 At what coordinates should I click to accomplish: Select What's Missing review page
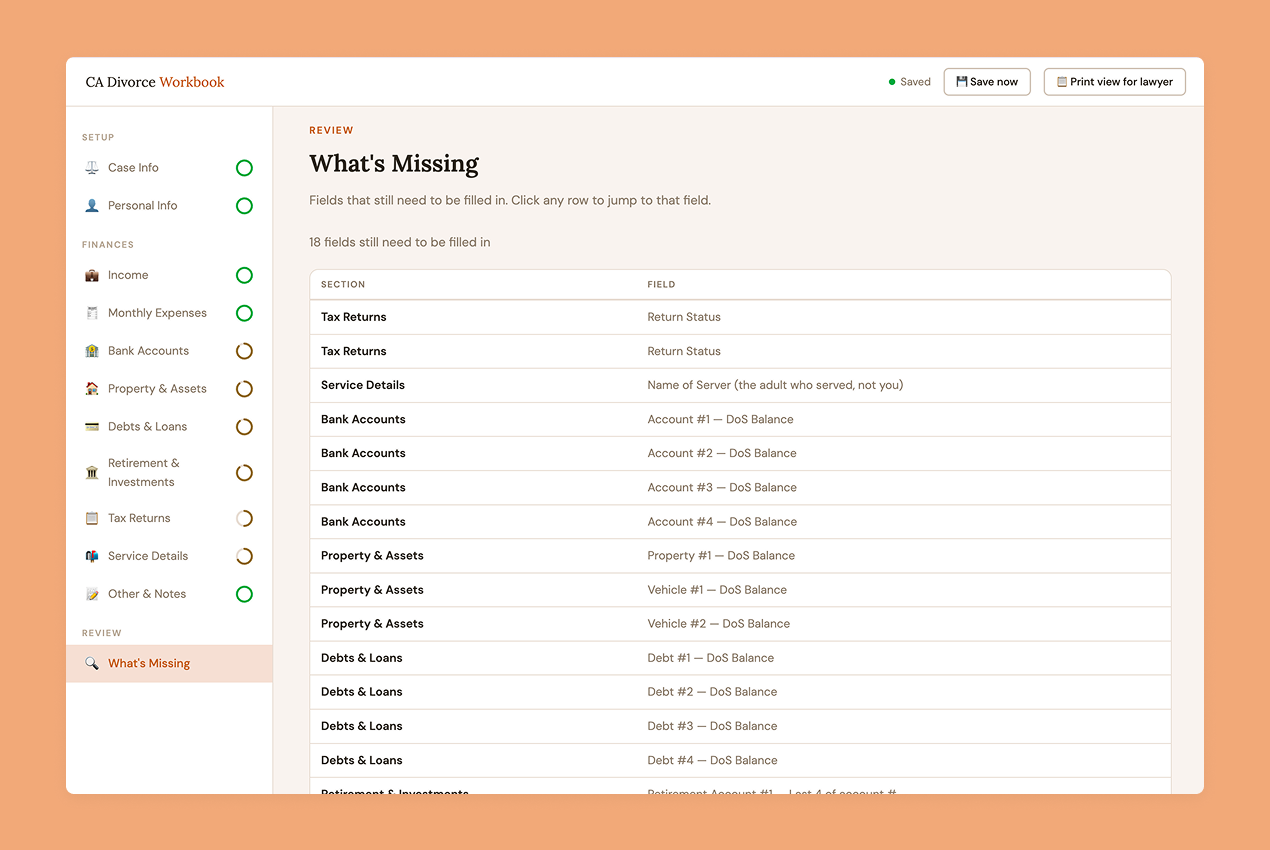pos(169,663)
